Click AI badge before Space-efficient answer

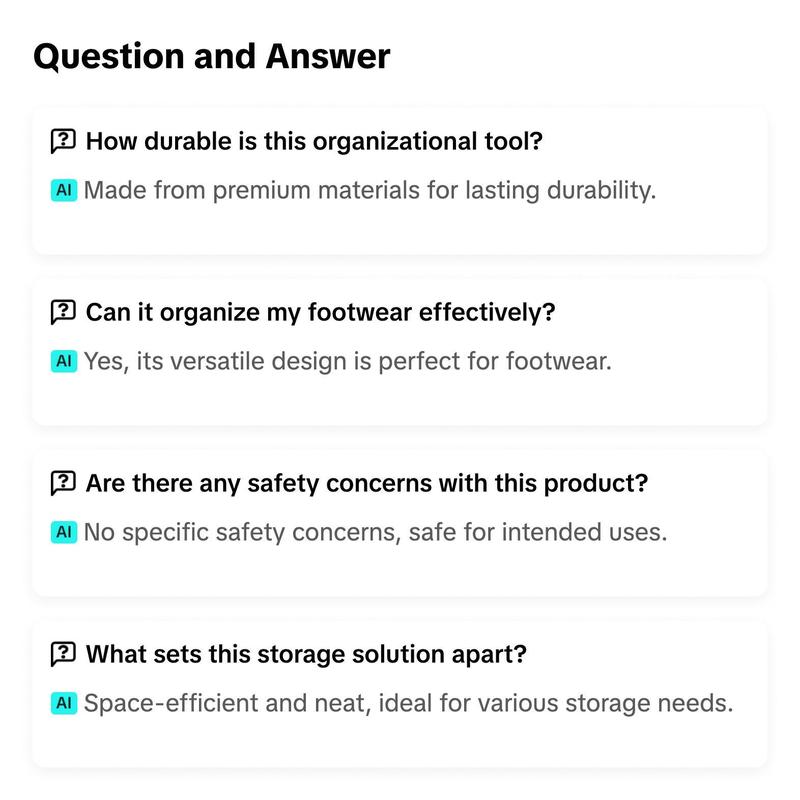pos(64,703)
